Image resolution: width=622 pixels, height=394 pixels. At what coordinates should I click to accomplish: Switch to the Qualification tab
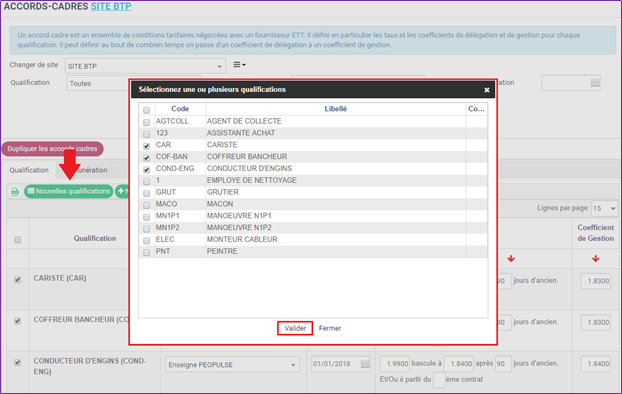click(29, 170)
